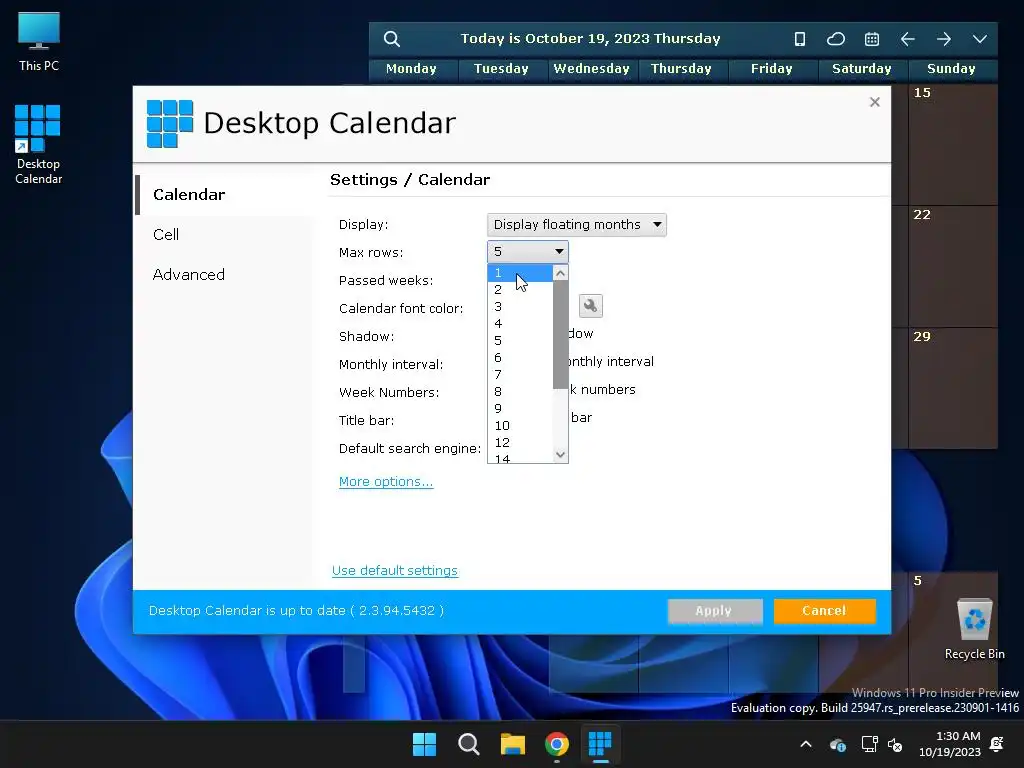The width and height of the screenshot is (1024, 768).
Task: Open This PC desktop icon
Action: (39, 42)
